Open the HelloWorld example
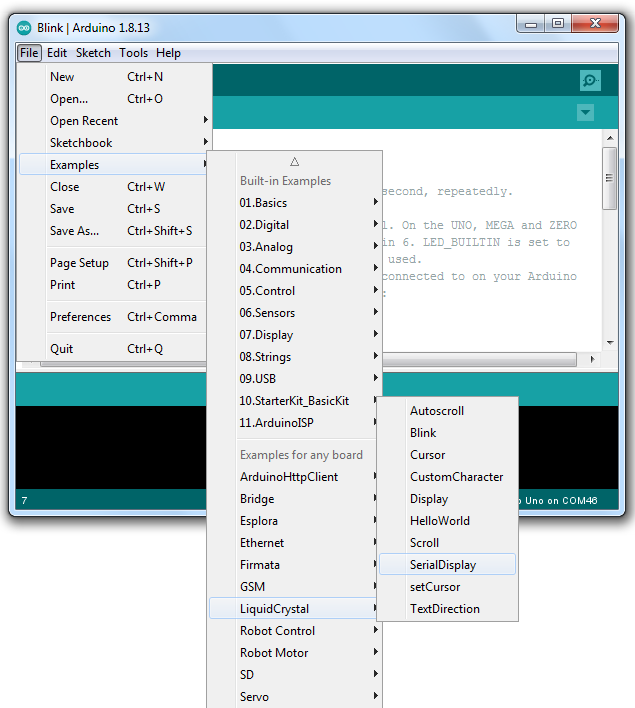The width and height of the screenshot is (635, 708). pos(447,521)
